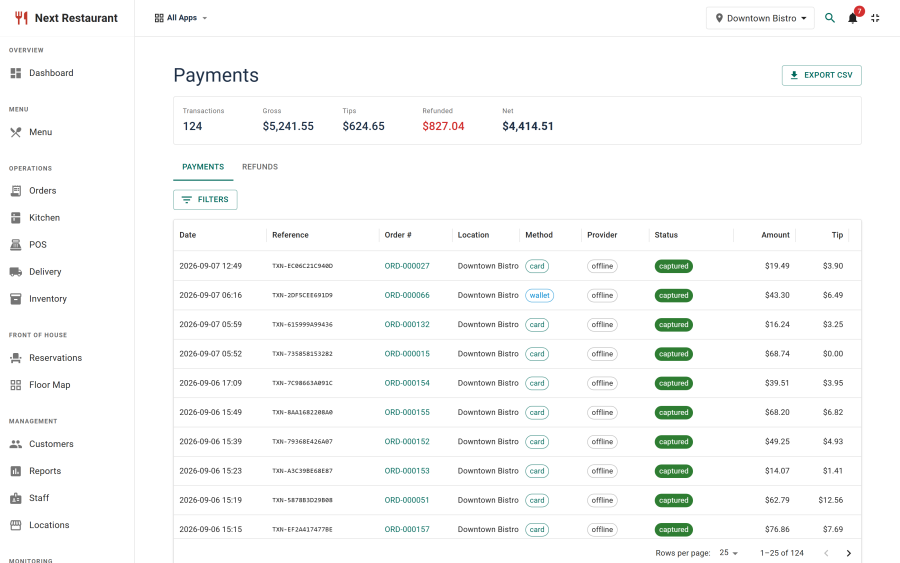Viewport: 900px width, 563px height.
Task: Click the Next Restaurant fork logo
Action: pyautogui.click(x=21, y=18)
